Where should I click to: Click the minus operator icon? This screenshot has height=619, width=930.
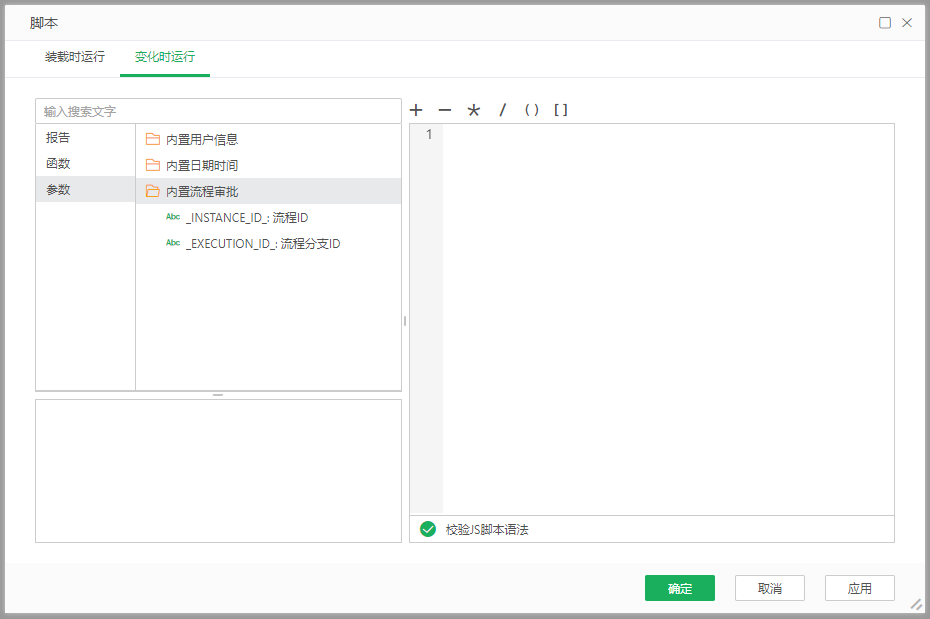click(x=444, y=110)
